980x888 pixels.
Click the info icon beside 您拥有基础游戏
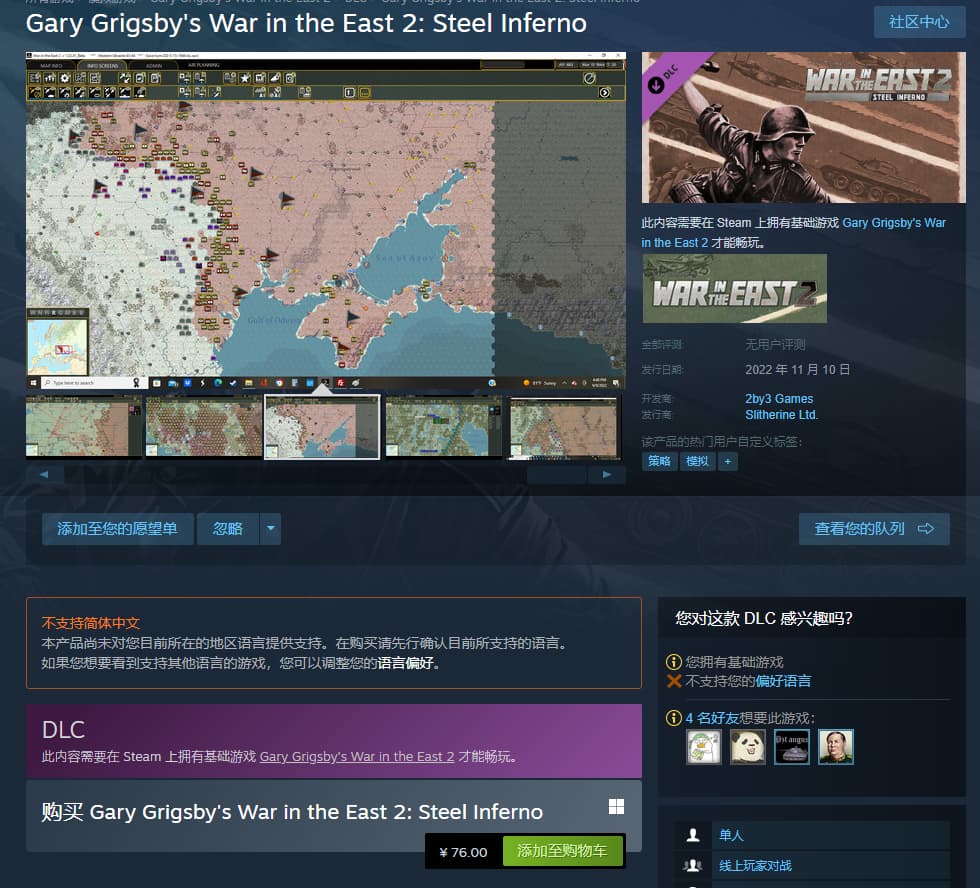click(x=674, y=661)
